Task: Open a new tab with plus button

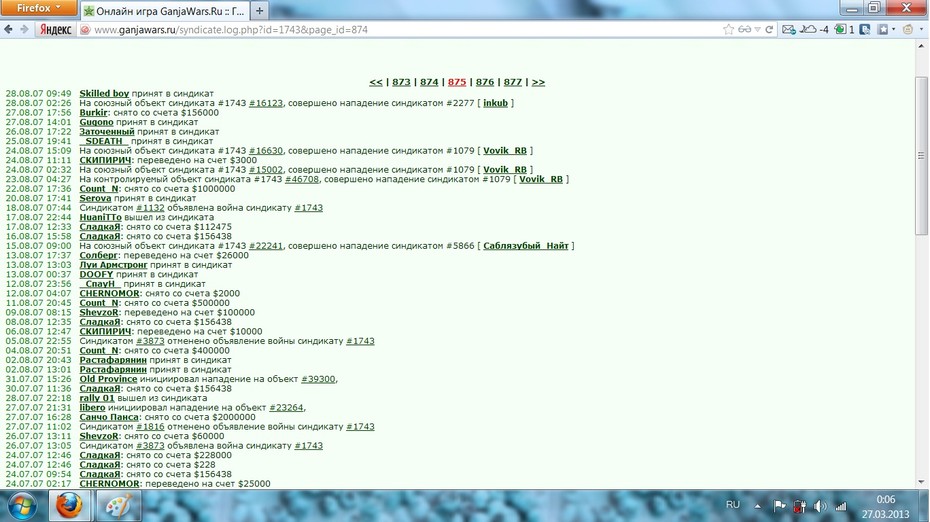Action: coord(259,10)
